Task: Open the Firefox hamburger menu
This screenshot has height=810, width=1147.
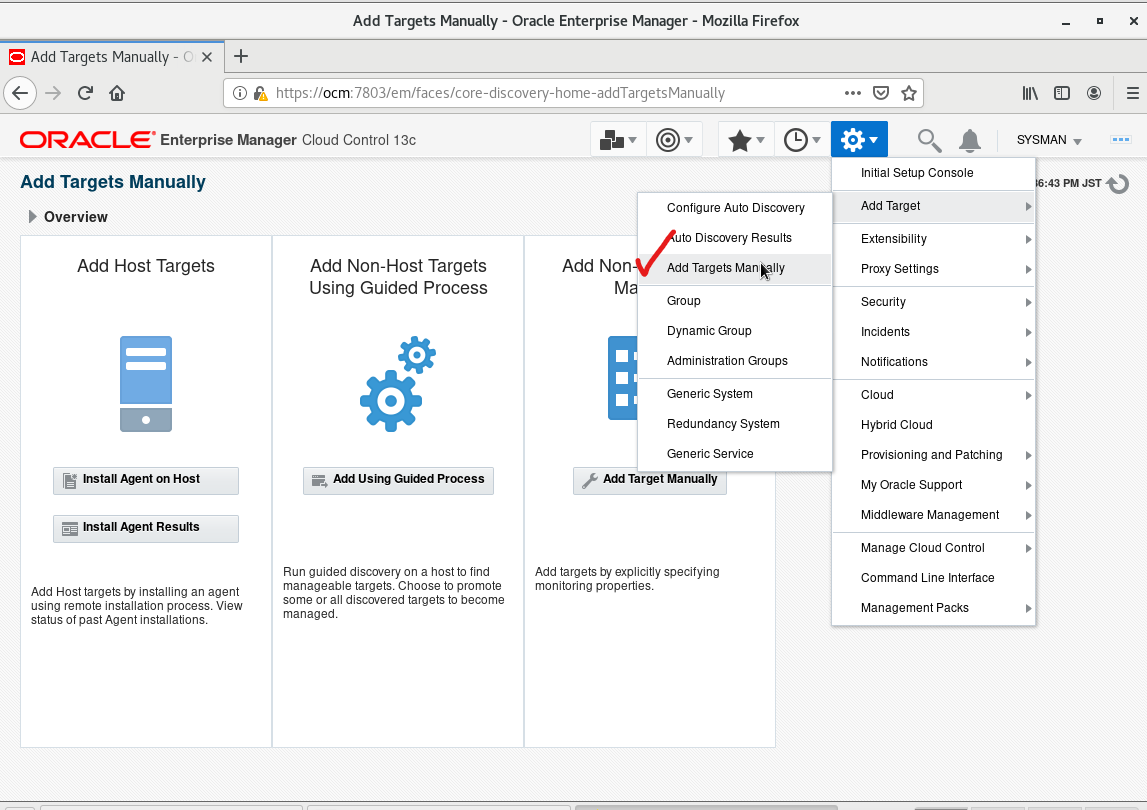Action: 1132,93
